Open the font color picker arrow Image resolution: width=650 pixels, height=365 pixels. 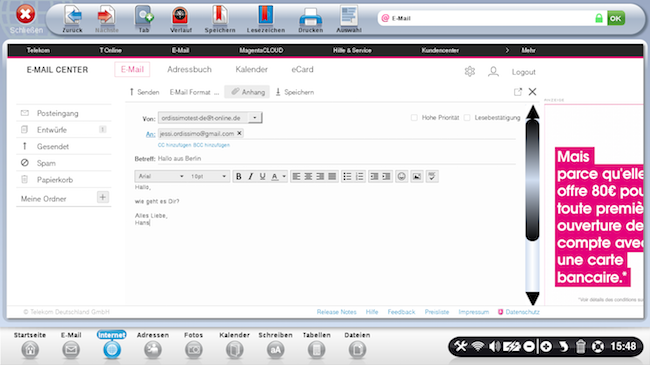coord(284,177)
